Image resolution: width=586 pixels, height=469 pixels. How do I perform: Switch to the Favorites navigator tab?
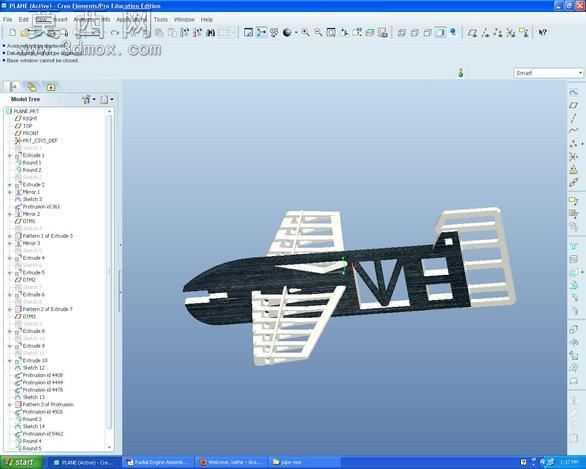[x=51, y=87]
